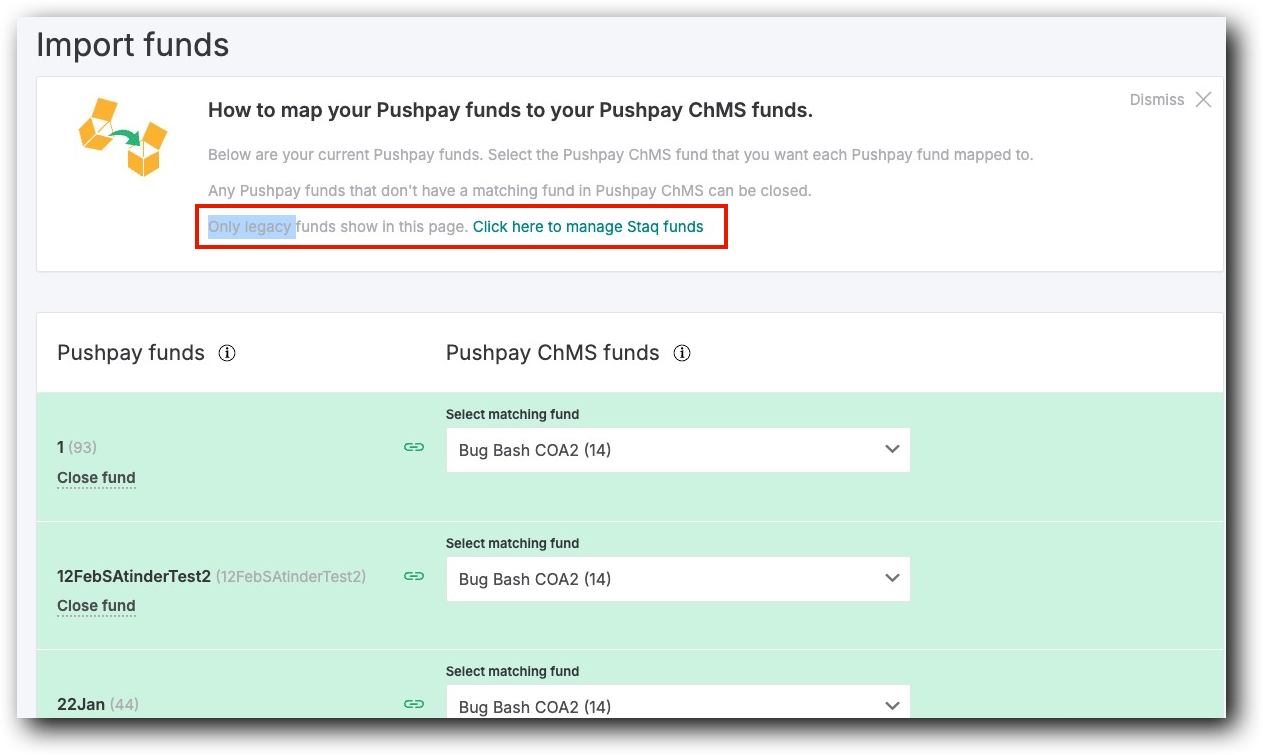Image resolution: width=1263 pixels, height=755 pixels.
Task: Close fund 1 using its Close fund link
Action: [96, 477]
